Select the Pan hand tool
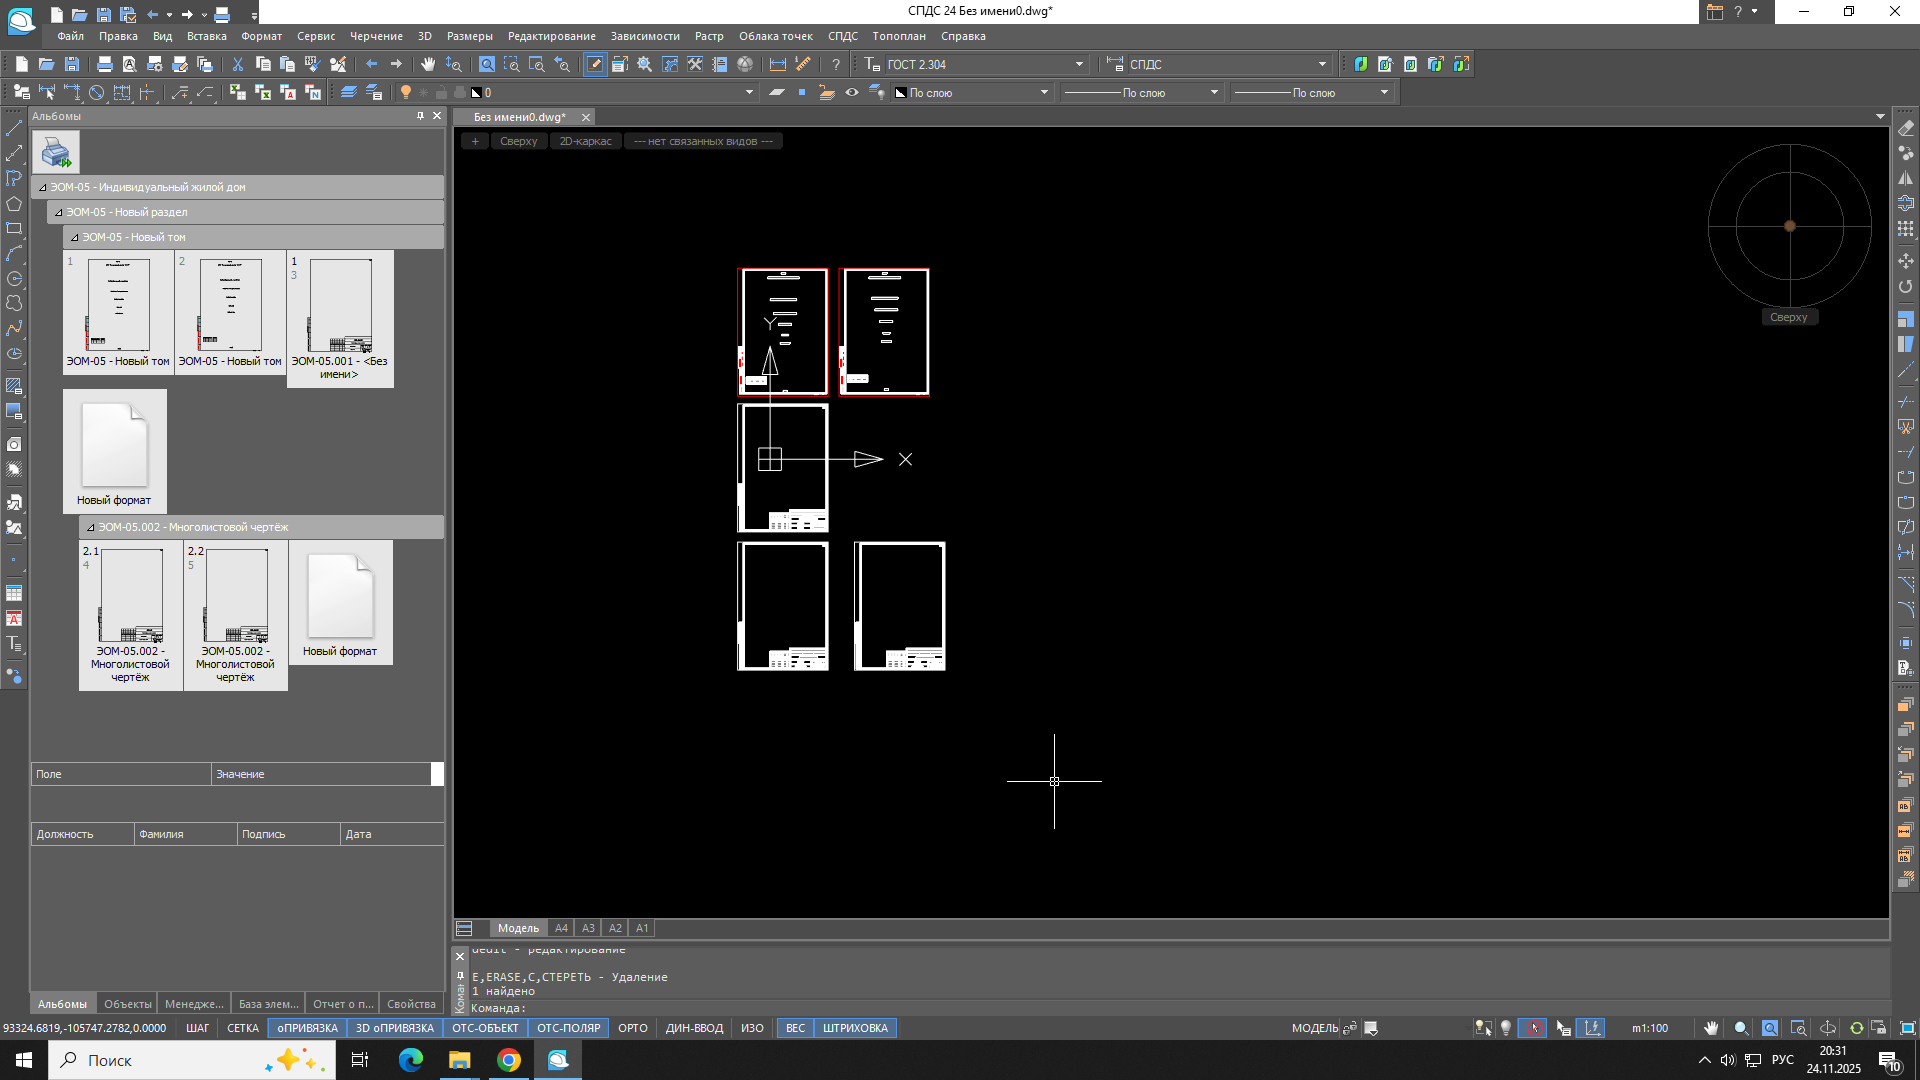 click(428, 64)
